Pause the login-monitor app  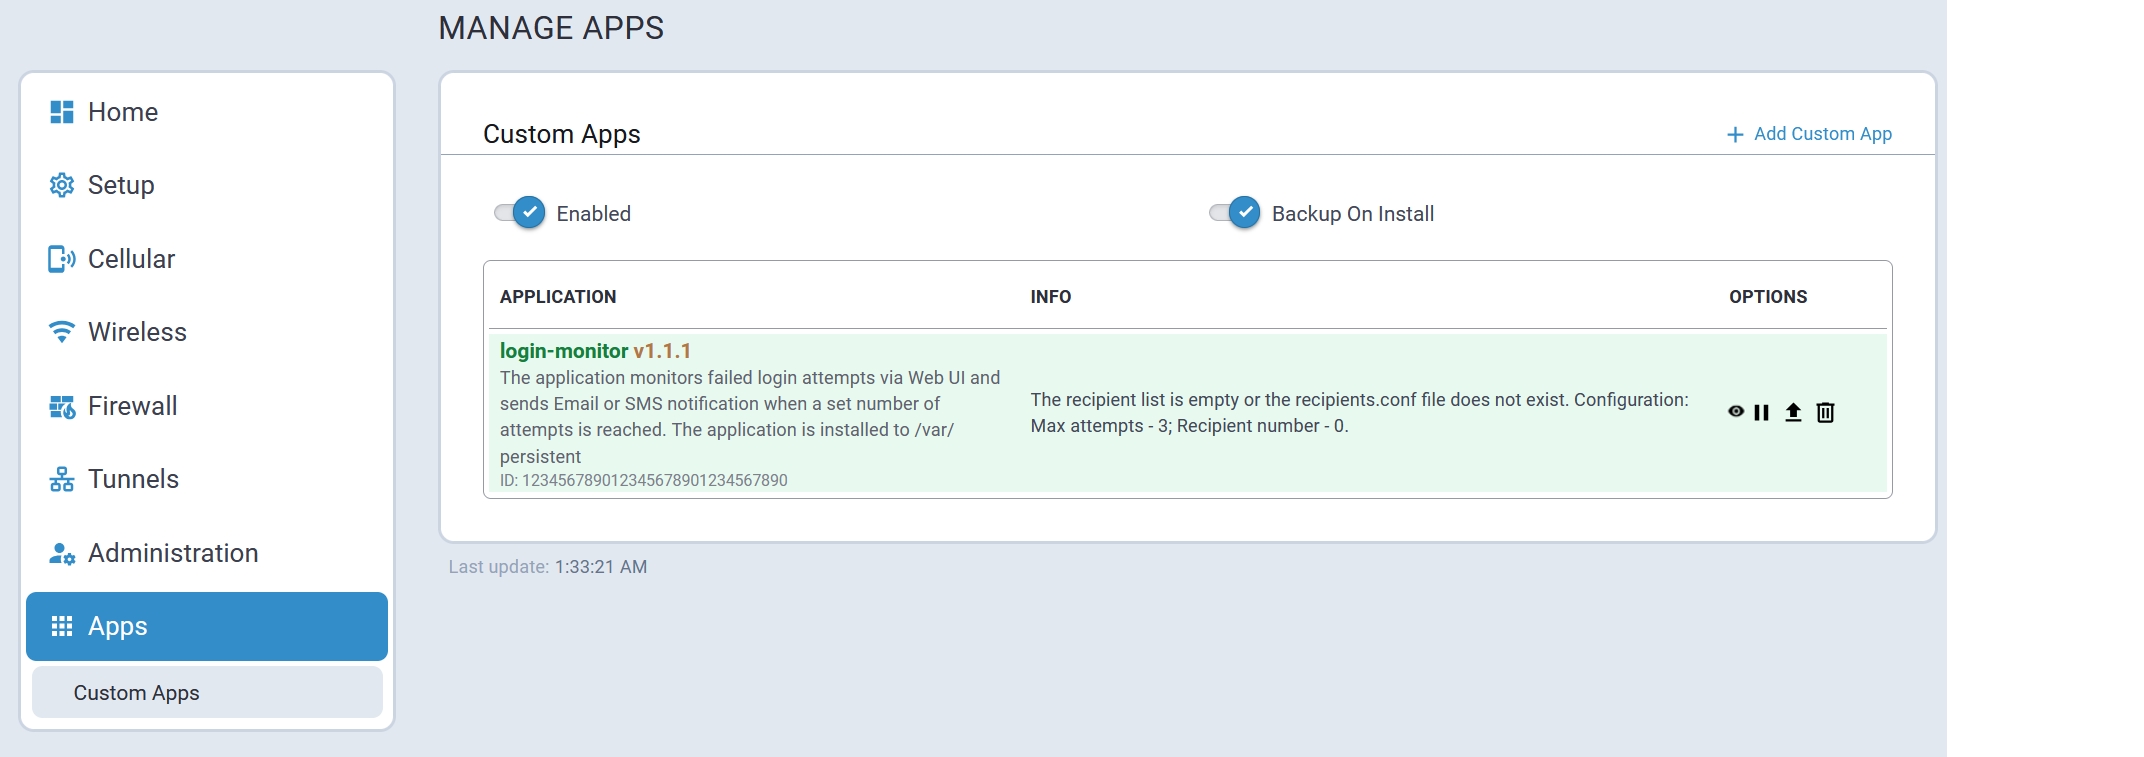click(x=1762, y=412)
